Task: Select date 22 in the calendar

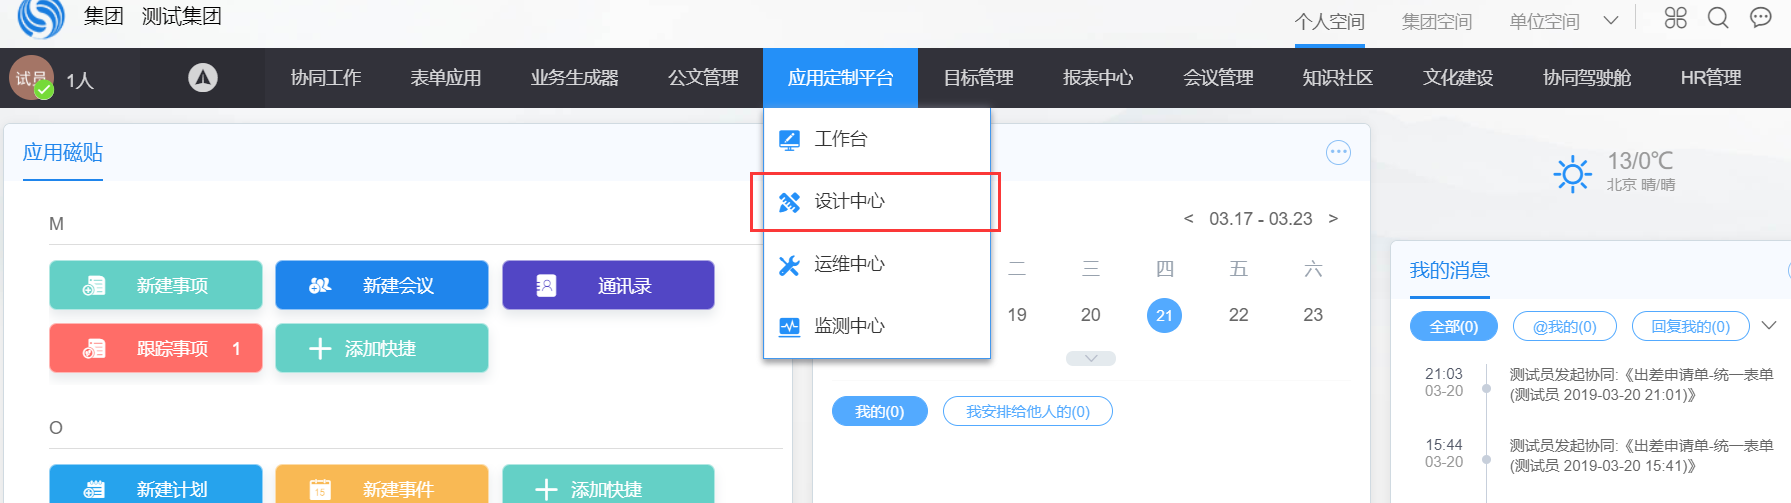Action: pyautogui.click(x=1238, y=315)
